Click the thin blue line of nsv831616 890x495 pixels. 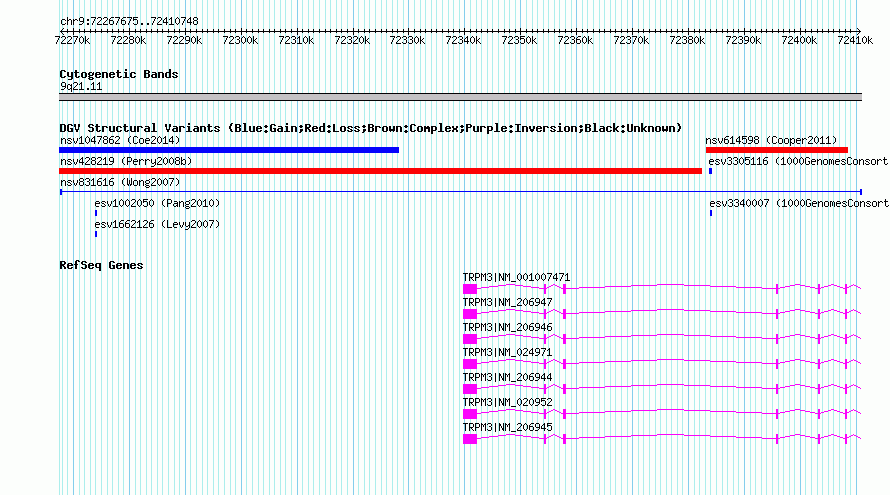460,192
